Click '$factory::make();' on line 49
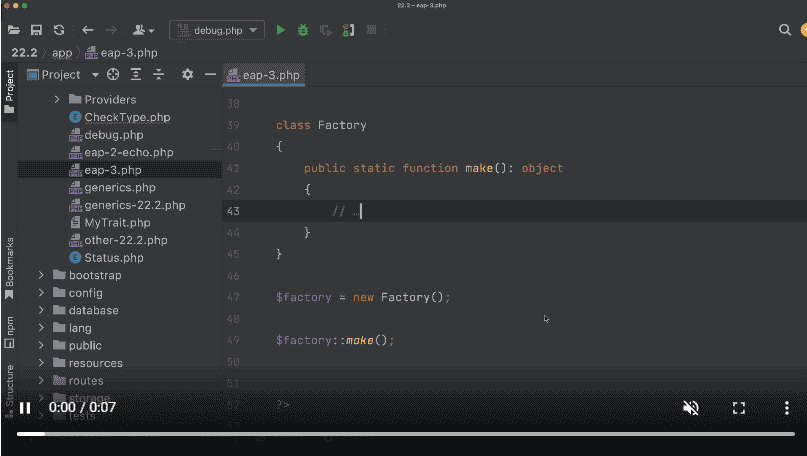 (x=335, y=340)
